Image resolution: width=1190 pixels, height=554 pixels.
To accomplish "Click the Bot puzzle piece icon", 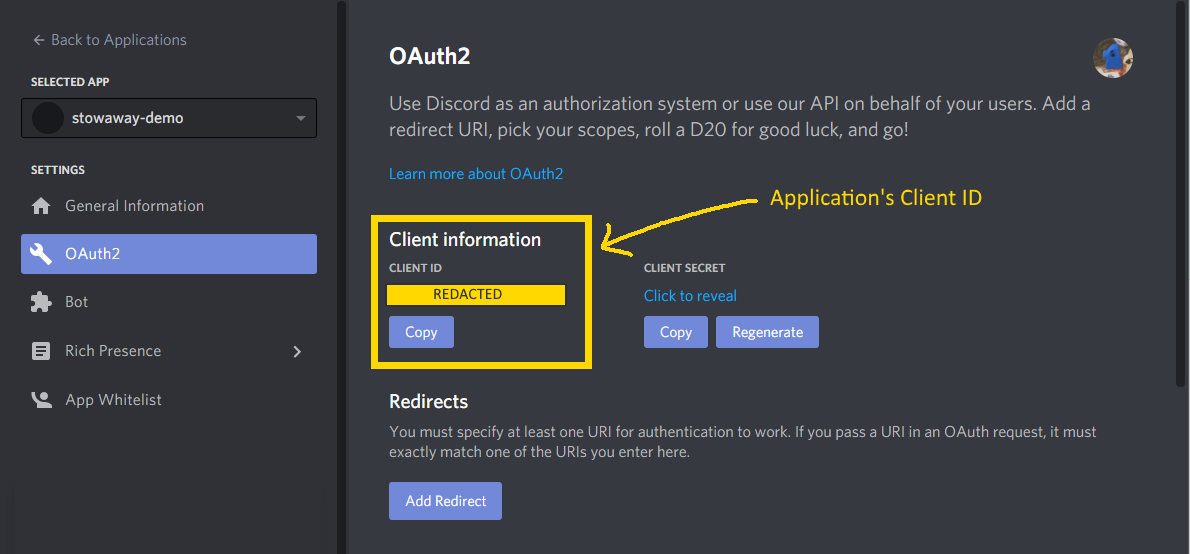I will [x=41, y=302].
